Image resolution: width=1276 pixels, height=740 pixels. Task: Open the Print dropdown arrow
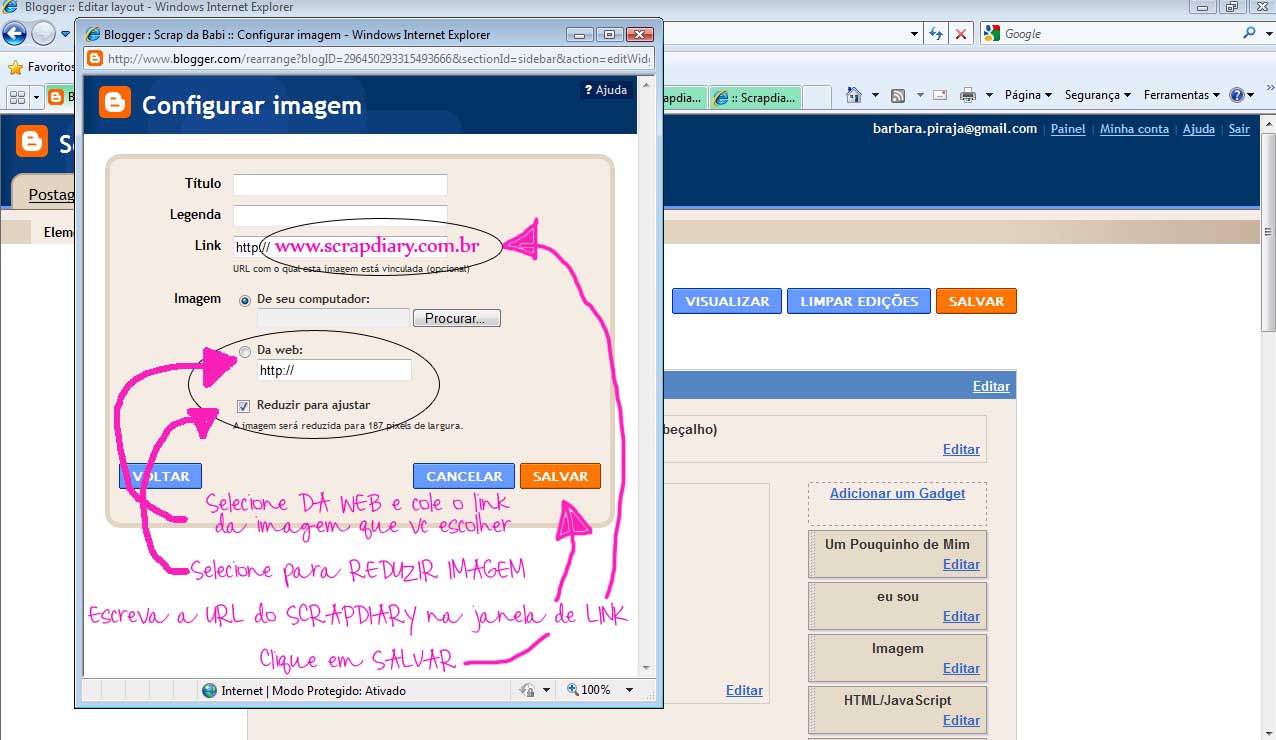989,95
